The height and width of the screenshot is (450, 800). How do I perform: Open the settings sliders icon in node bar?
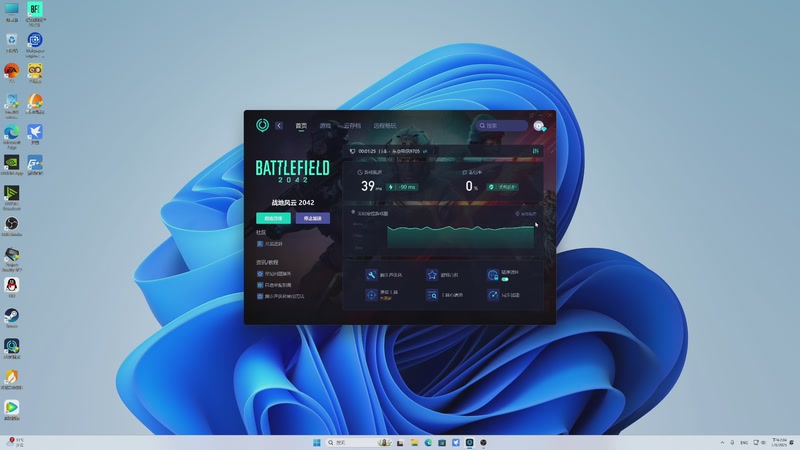tap(535, 151)
